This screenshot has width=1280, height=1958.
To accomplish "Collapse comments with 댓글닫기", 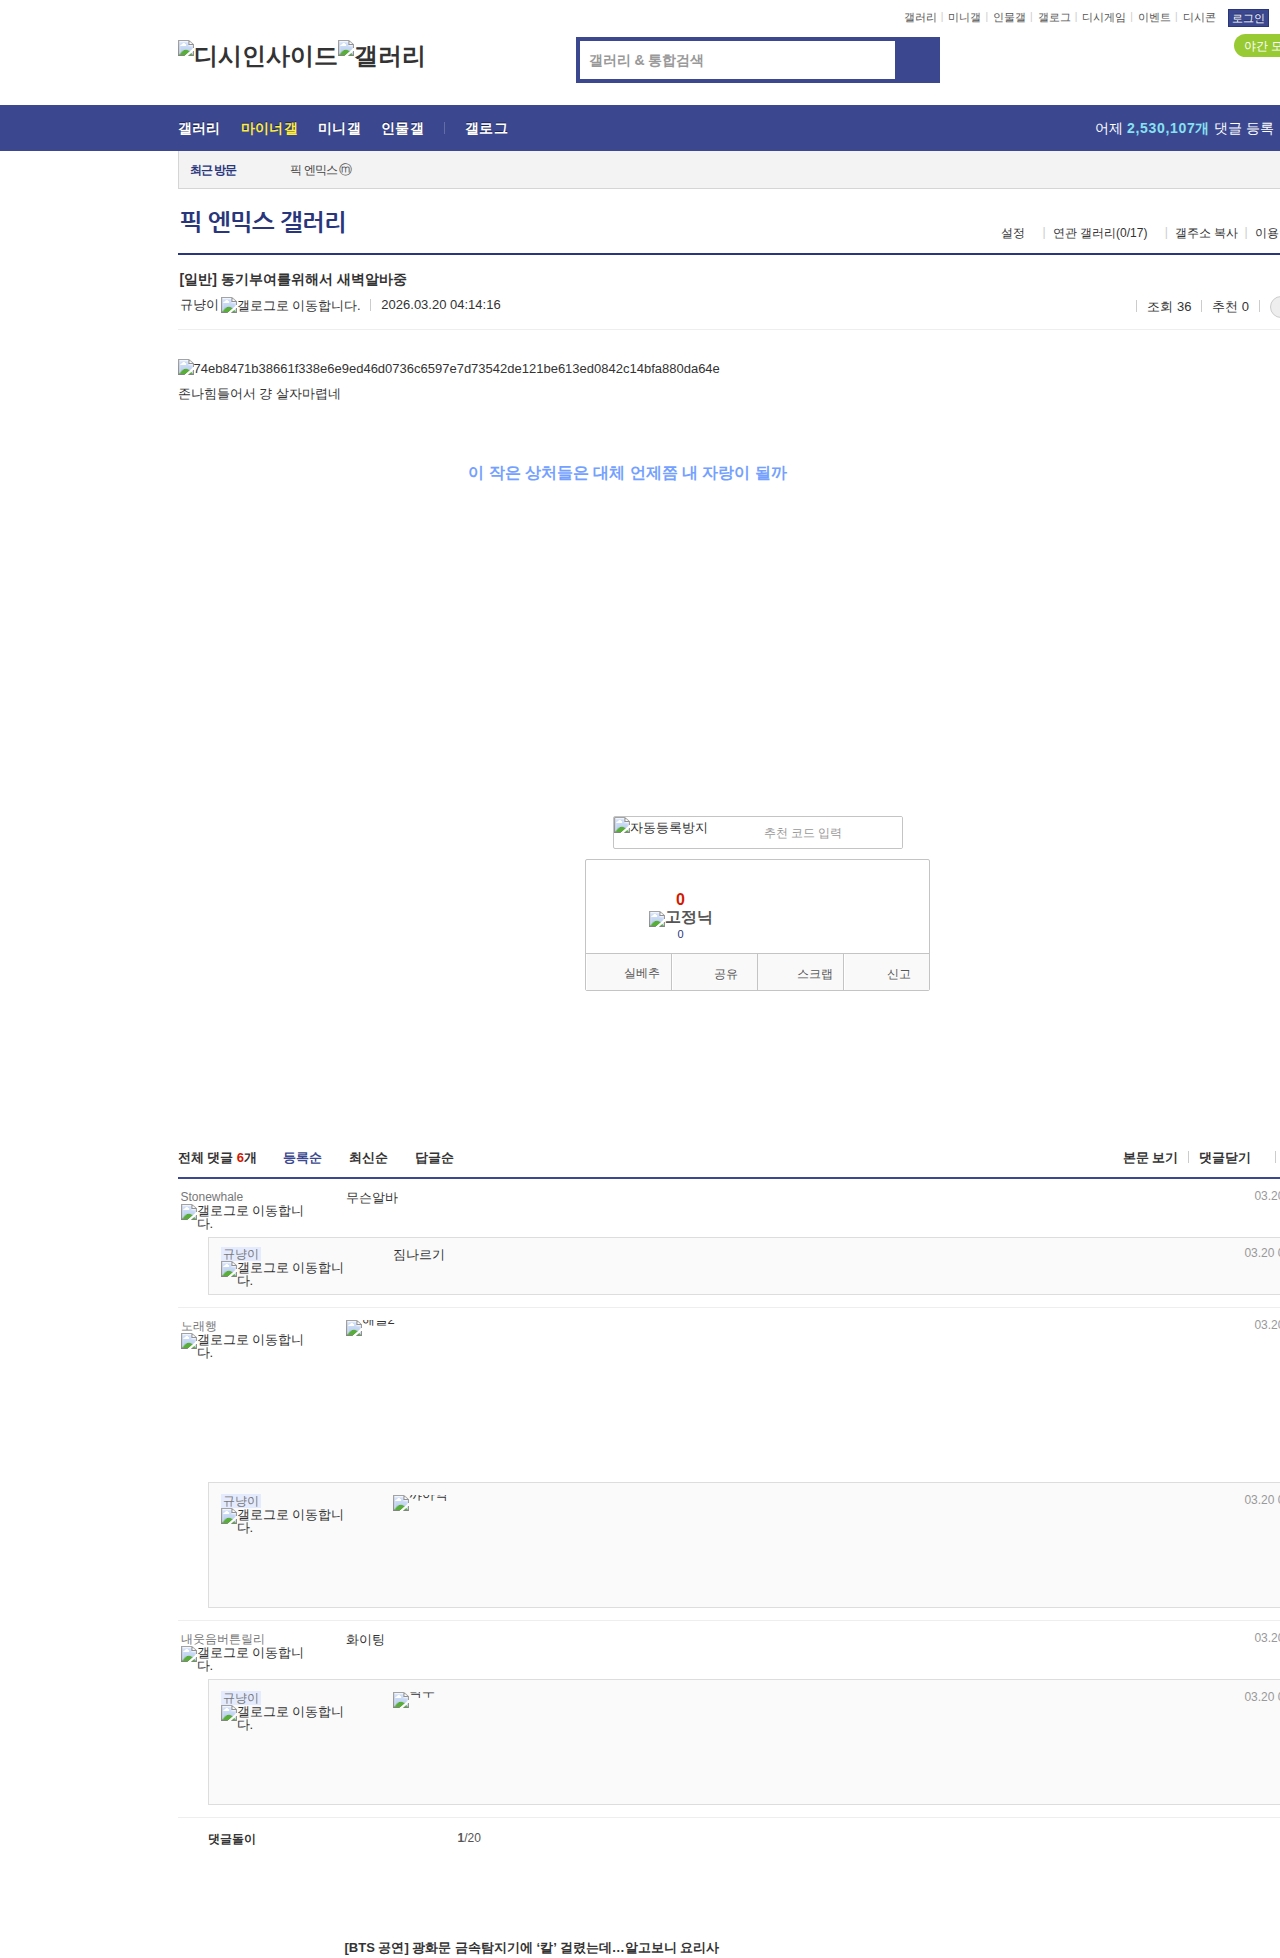I will [x=1224, y=1158].
